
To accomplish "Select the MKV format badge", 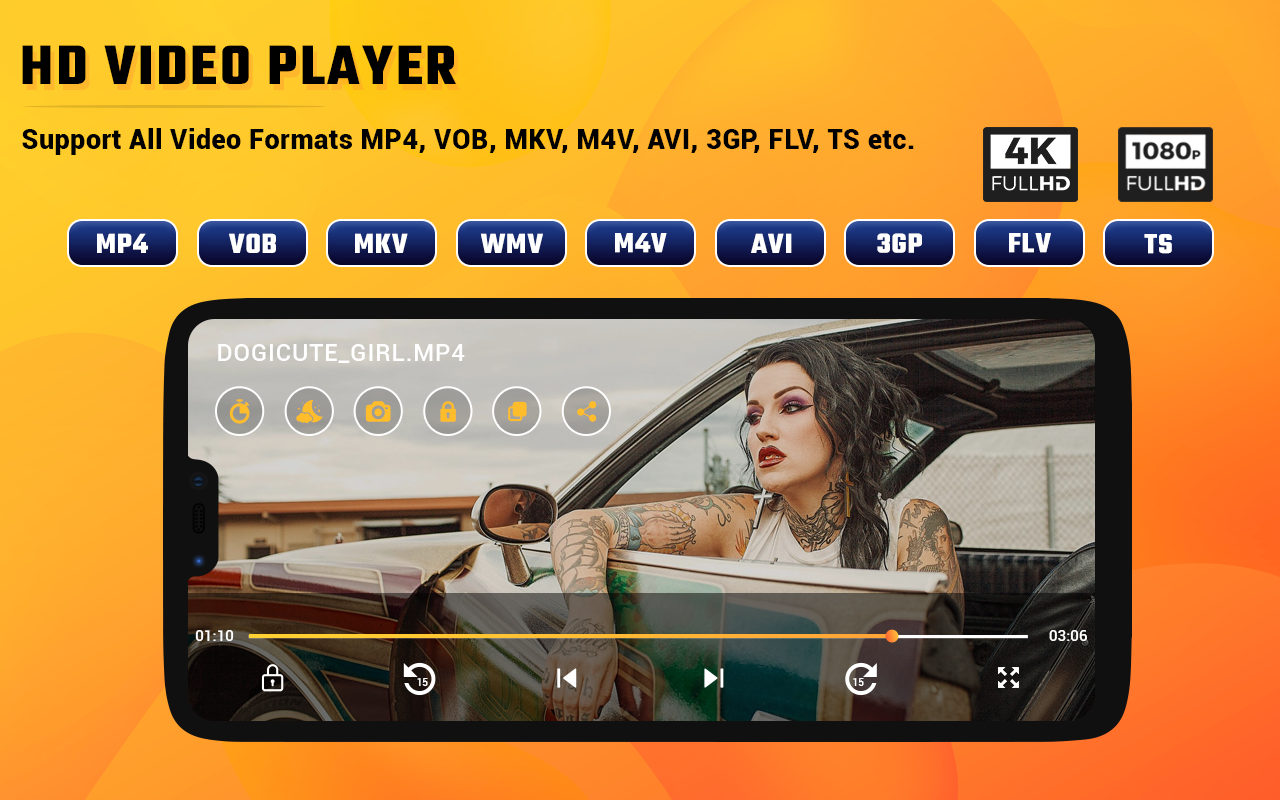I will click(381, 243).
